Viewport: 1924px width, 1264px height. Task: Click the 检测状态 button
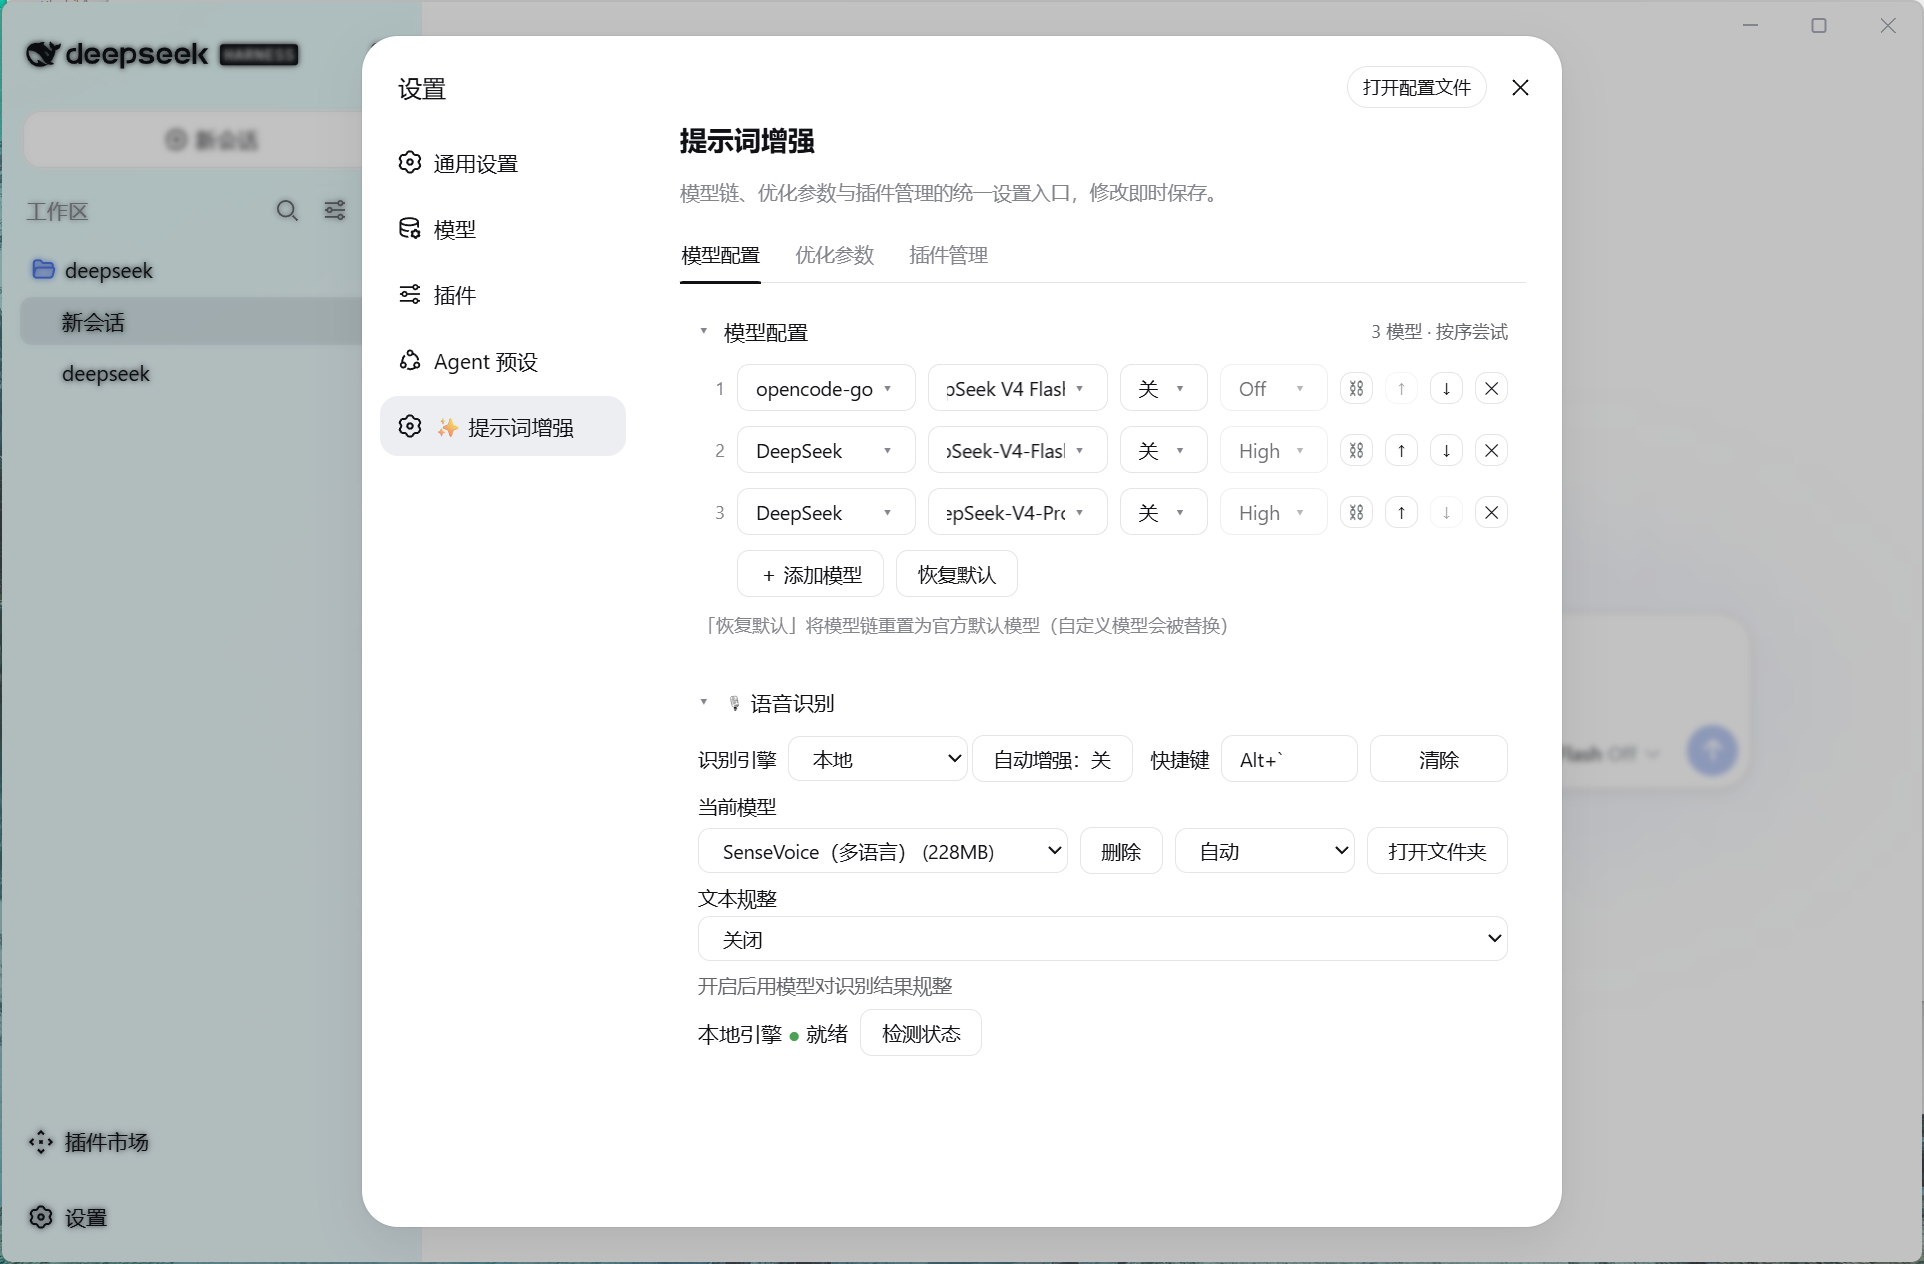921,1033
